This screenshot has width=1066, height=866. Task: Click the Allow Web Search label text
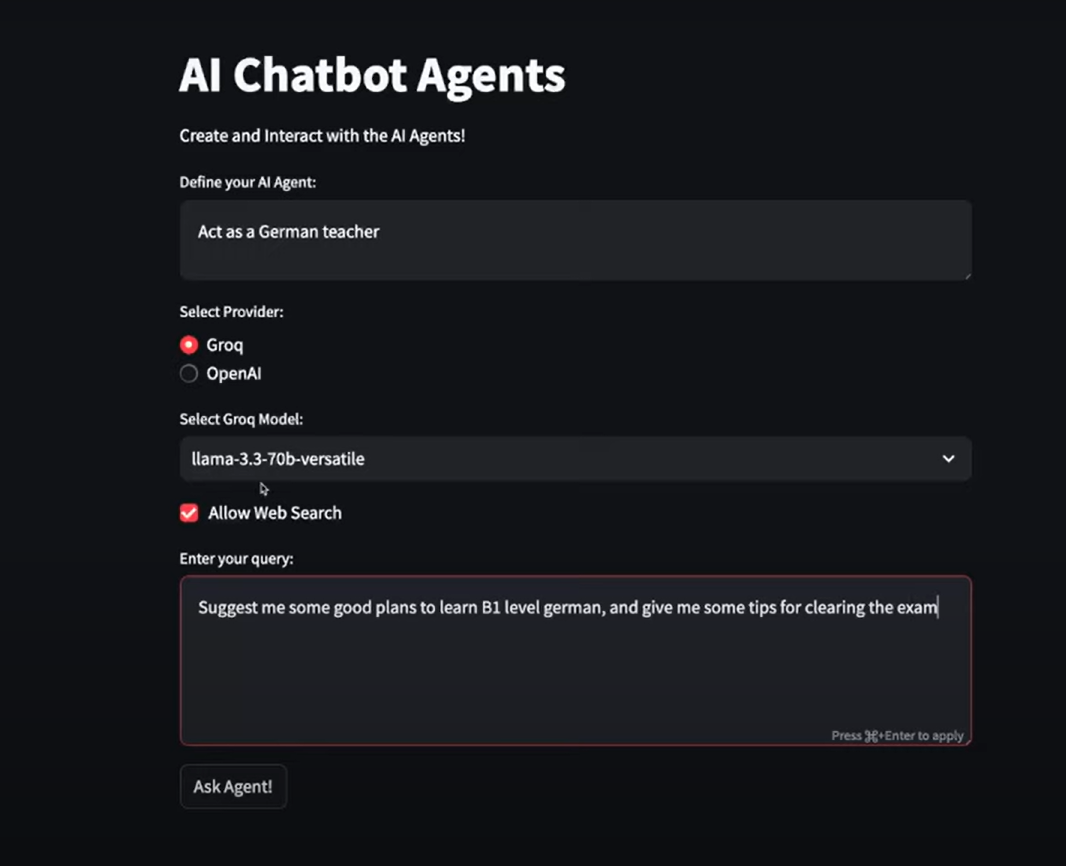(x=274, y=512)
